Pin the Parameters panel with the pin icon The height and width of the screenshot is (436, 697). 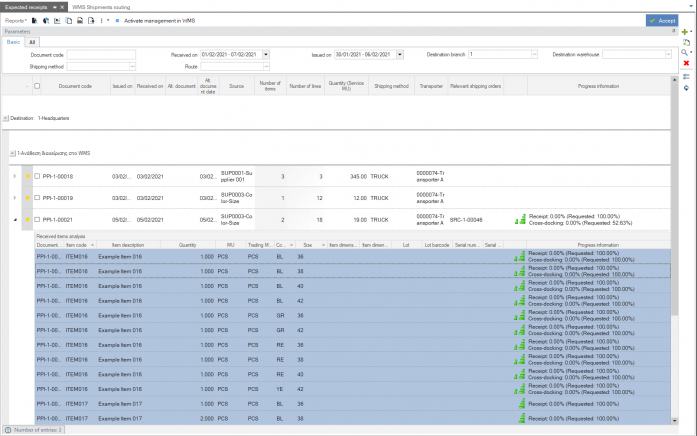point(673,32)
